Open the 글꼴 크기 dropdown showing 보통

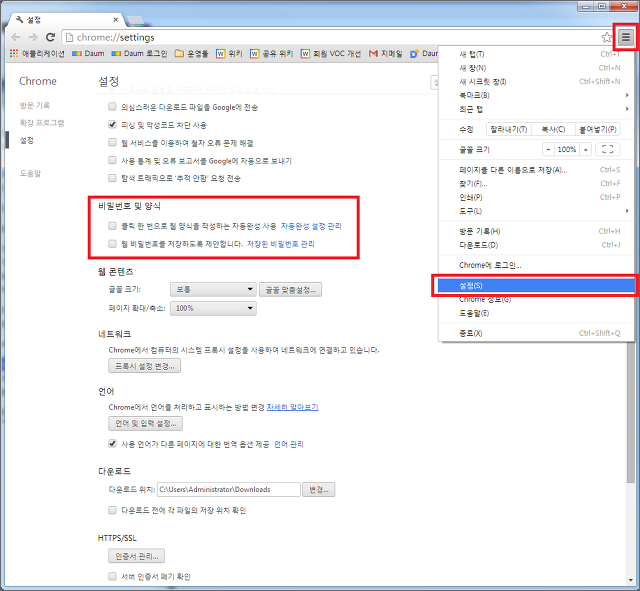click(x=213, y=289)
